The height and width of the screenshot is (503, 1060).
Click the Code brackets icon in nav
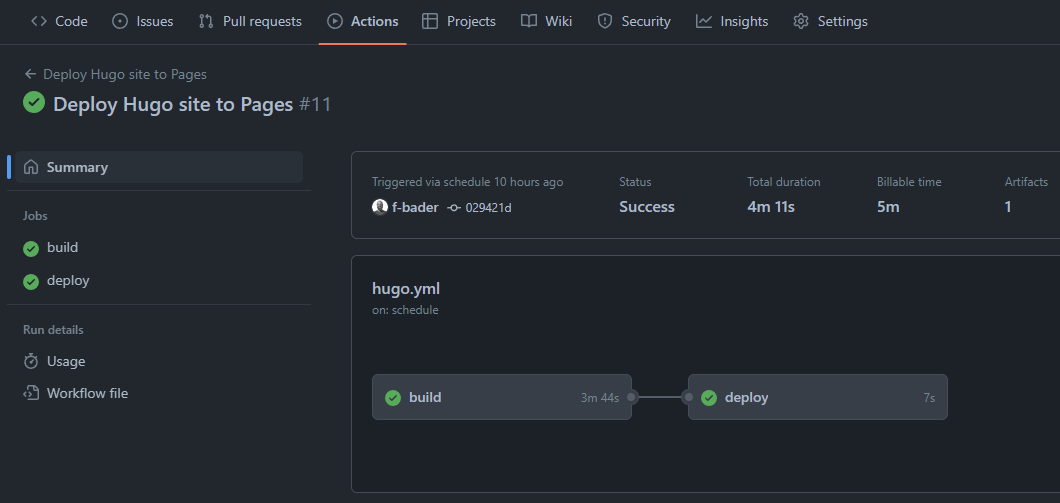(39, 22)
